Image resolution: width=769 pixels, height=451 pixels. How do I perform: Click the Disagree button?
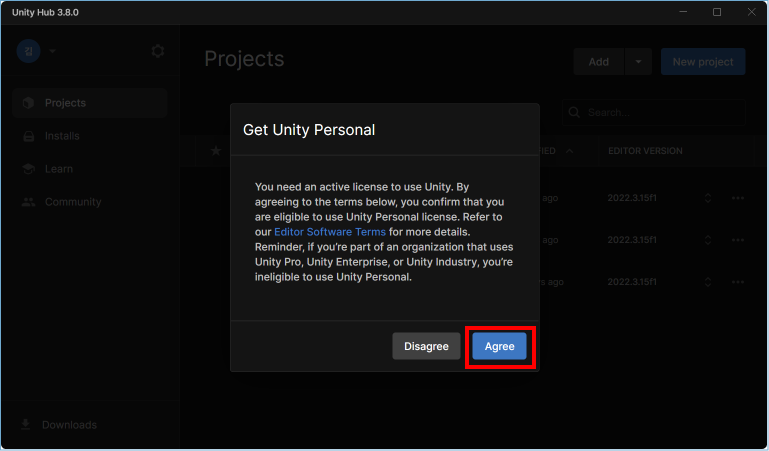coord(426,346)
